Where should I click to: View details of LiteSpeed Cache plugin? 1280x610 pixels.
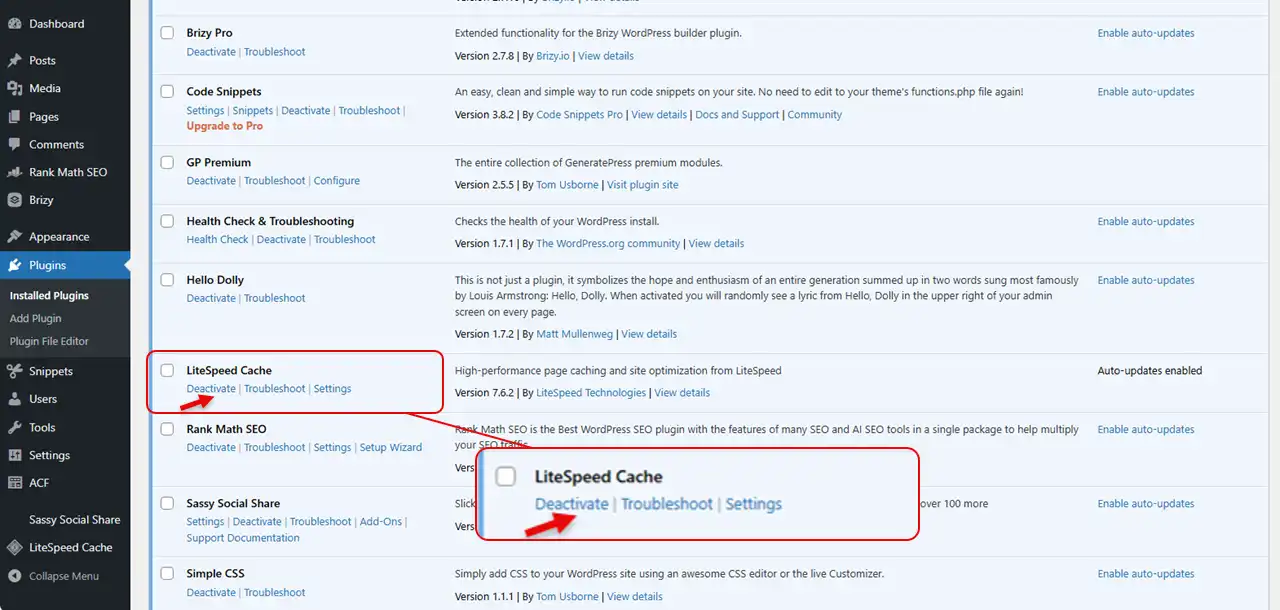(x=682, y=393)
